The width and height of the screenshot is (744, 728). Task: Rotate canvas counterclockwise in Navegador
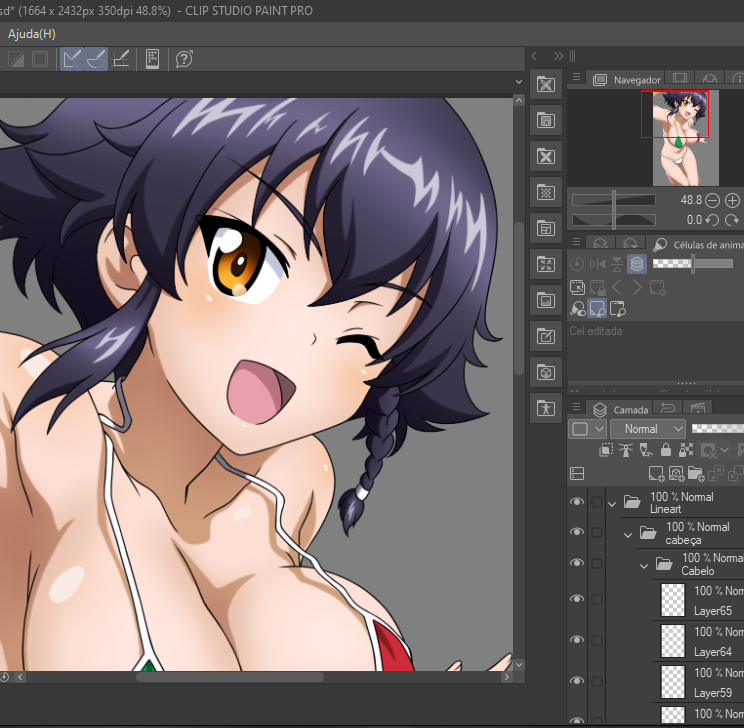coord(712,220)
